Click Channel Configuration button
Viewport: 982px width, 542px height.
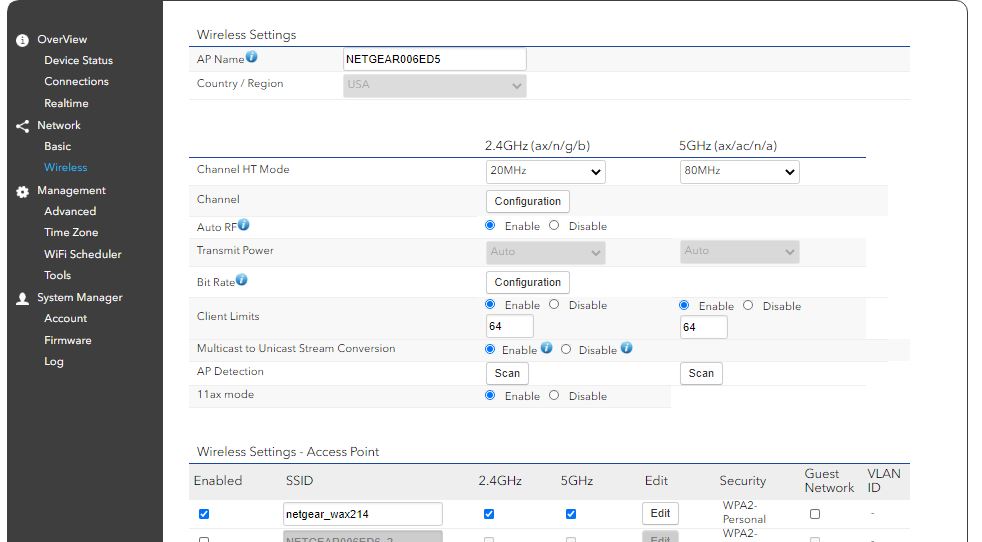point(528,201)
